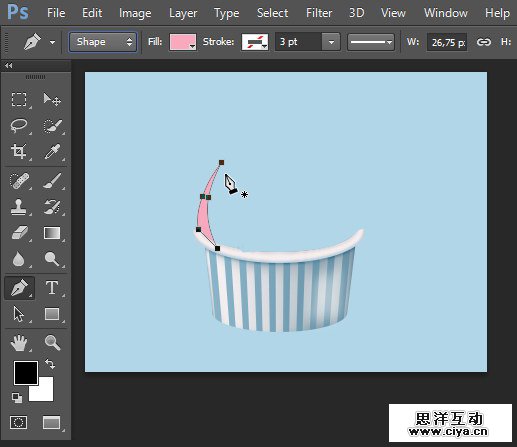Click the Pen tool icon in the options bar
The height and width of the screenshot is (447, 517).
click(x=32, y=42)
